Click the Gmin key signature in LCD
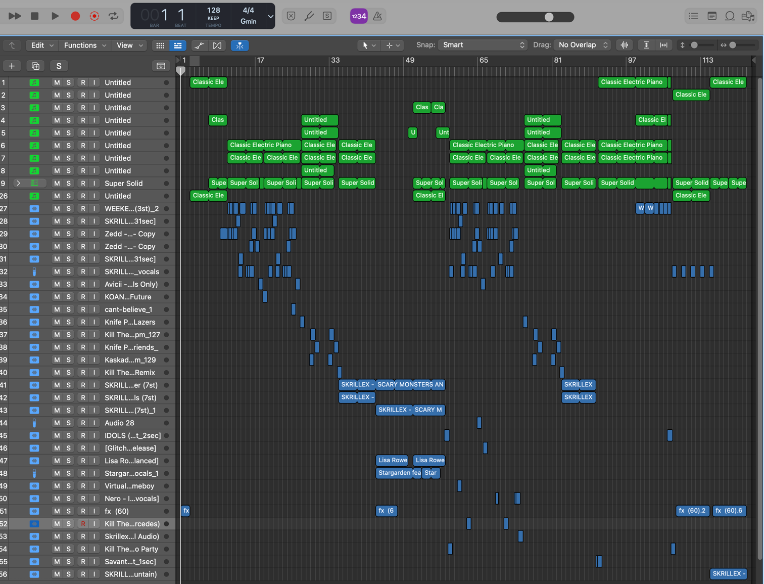 click(248, 21)
